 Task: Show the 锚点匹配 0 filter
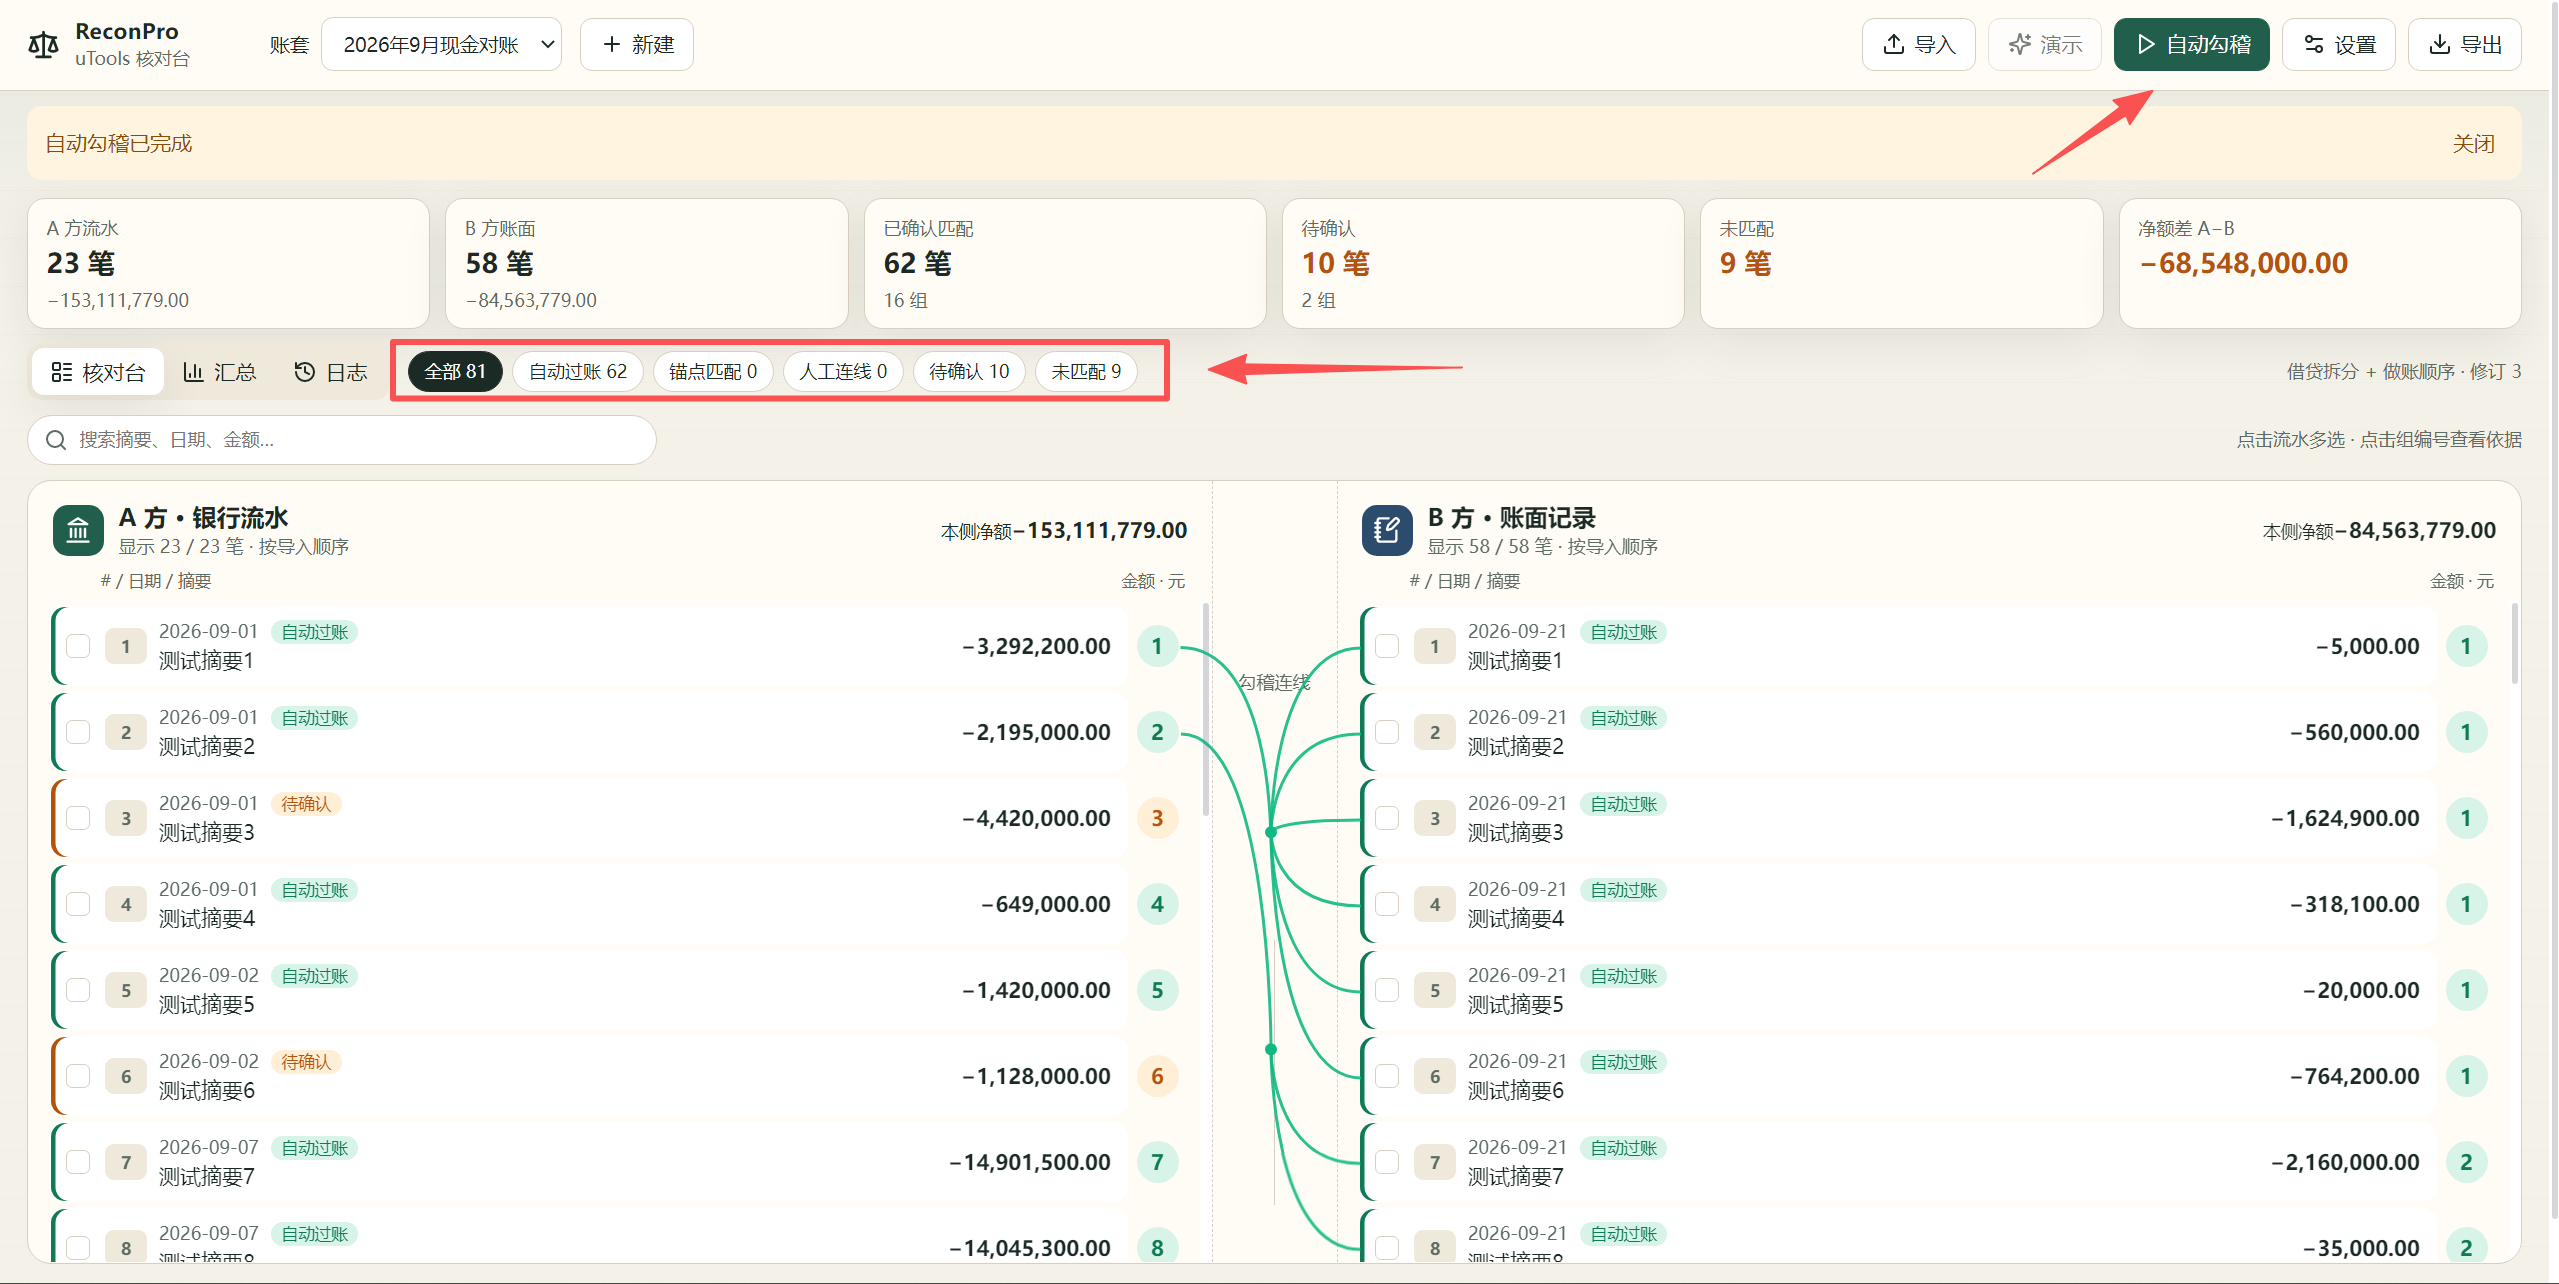pos(713,372)
